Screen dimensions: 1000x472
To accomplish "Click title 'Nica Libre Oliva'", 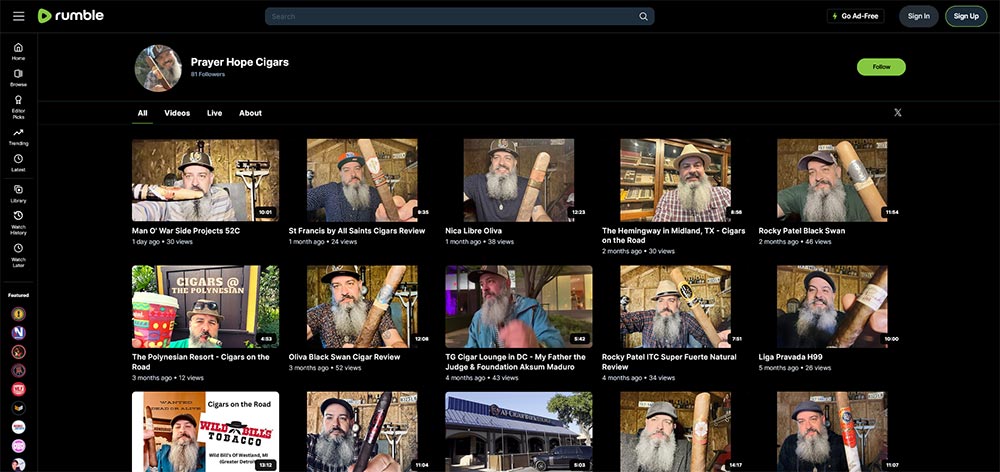I will tap(473, 231).
